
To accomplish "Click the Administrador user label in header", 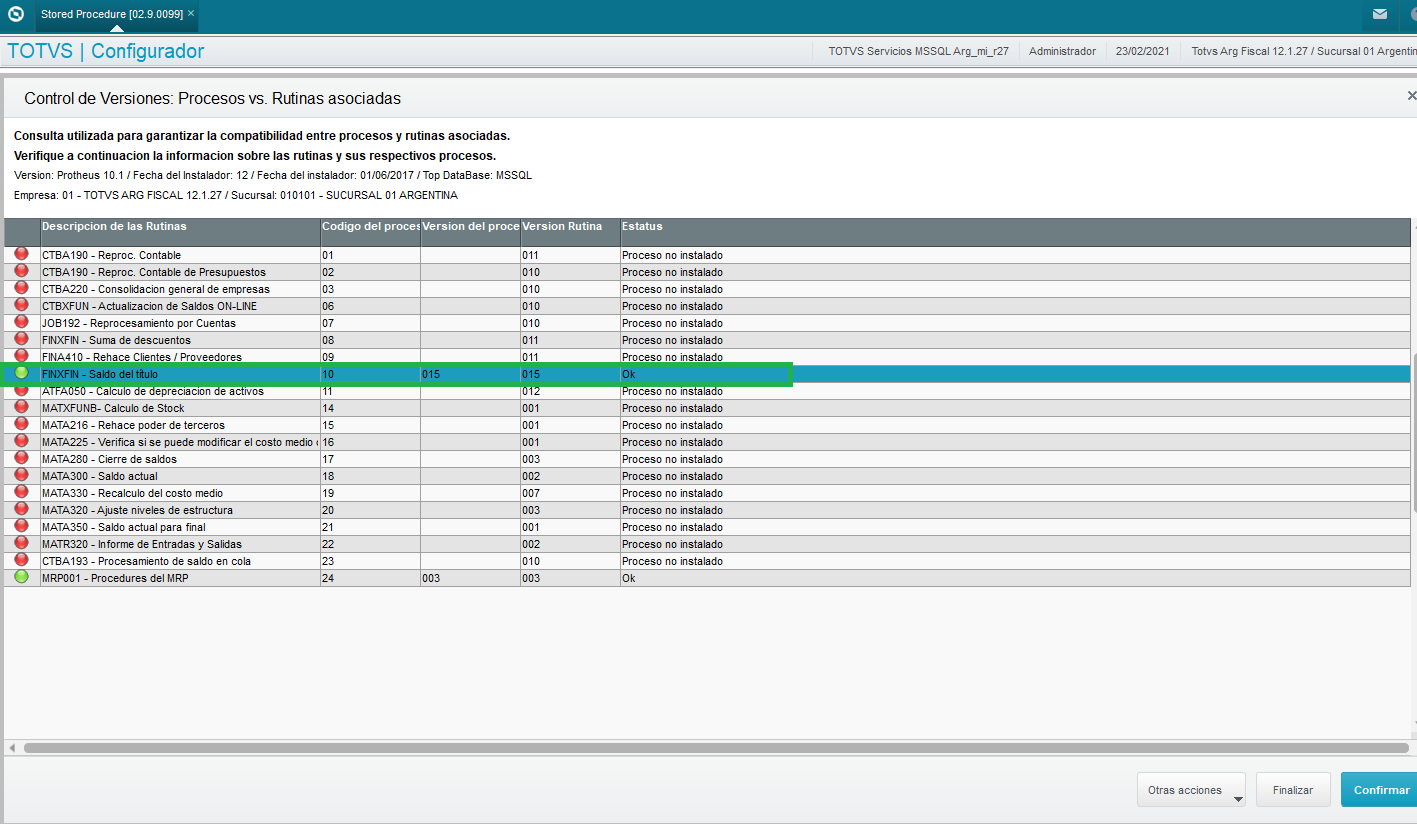I will 1062,51.
